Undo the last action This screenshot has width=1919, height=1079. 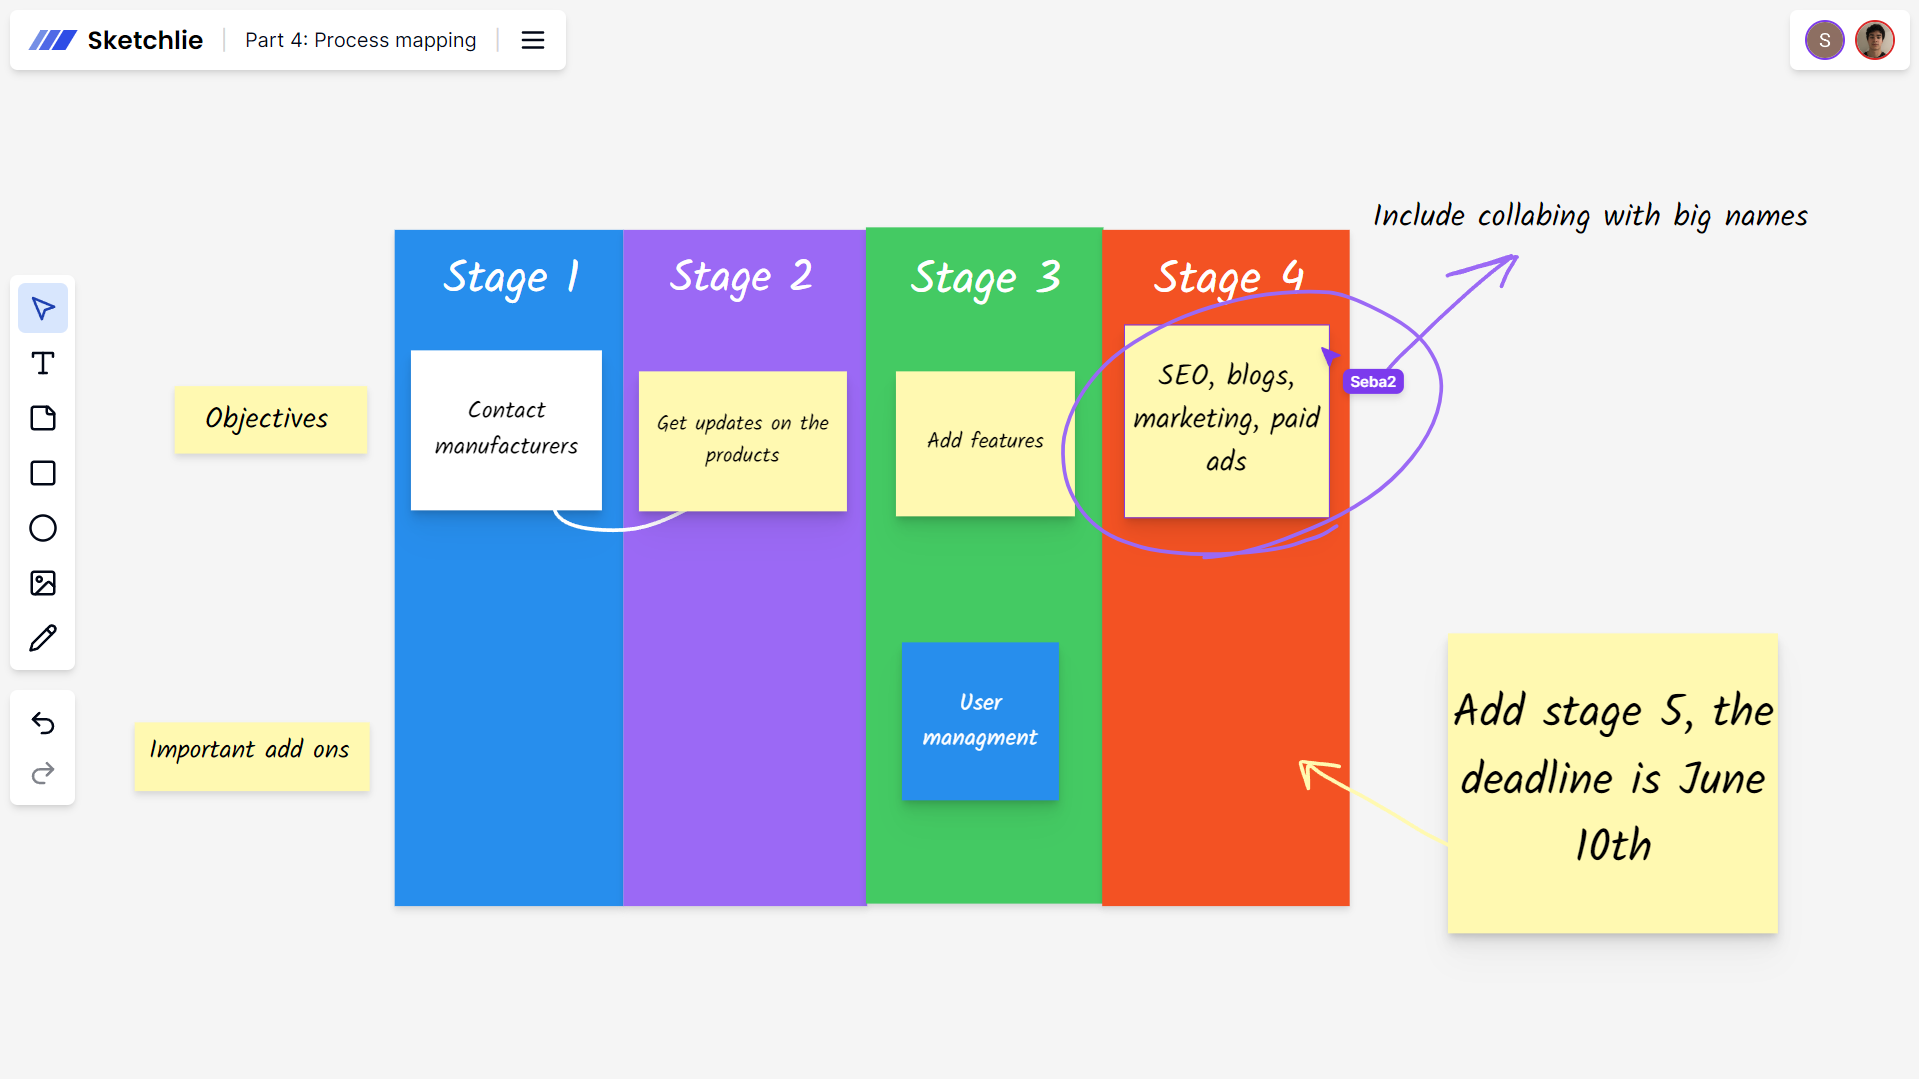point(43,723)
